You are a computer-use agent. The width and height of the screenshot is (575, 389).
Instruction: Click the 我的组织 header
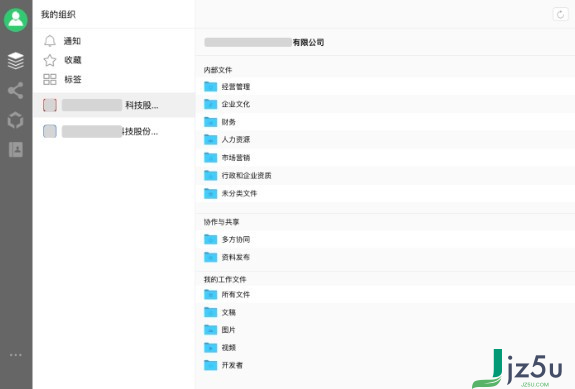[58, 15]
